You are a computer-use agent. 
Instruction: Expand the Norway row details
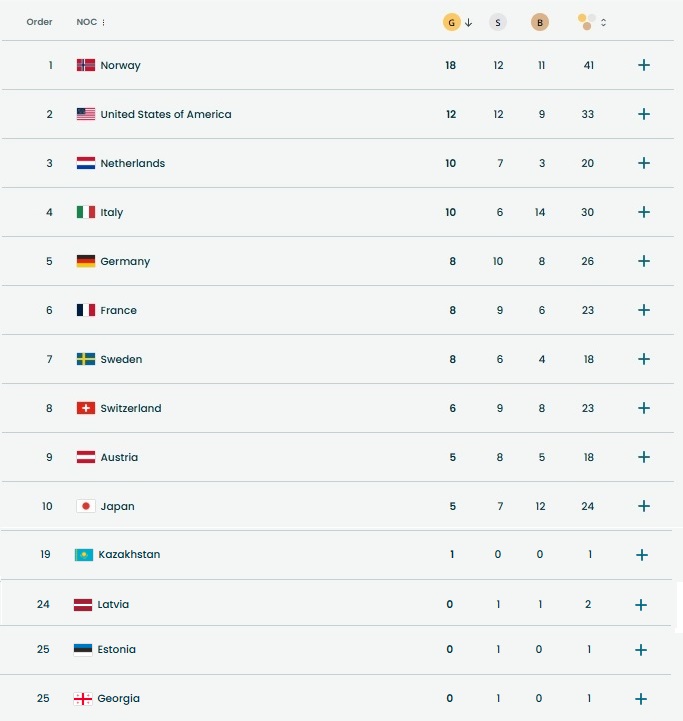click(x=644, y=65)
